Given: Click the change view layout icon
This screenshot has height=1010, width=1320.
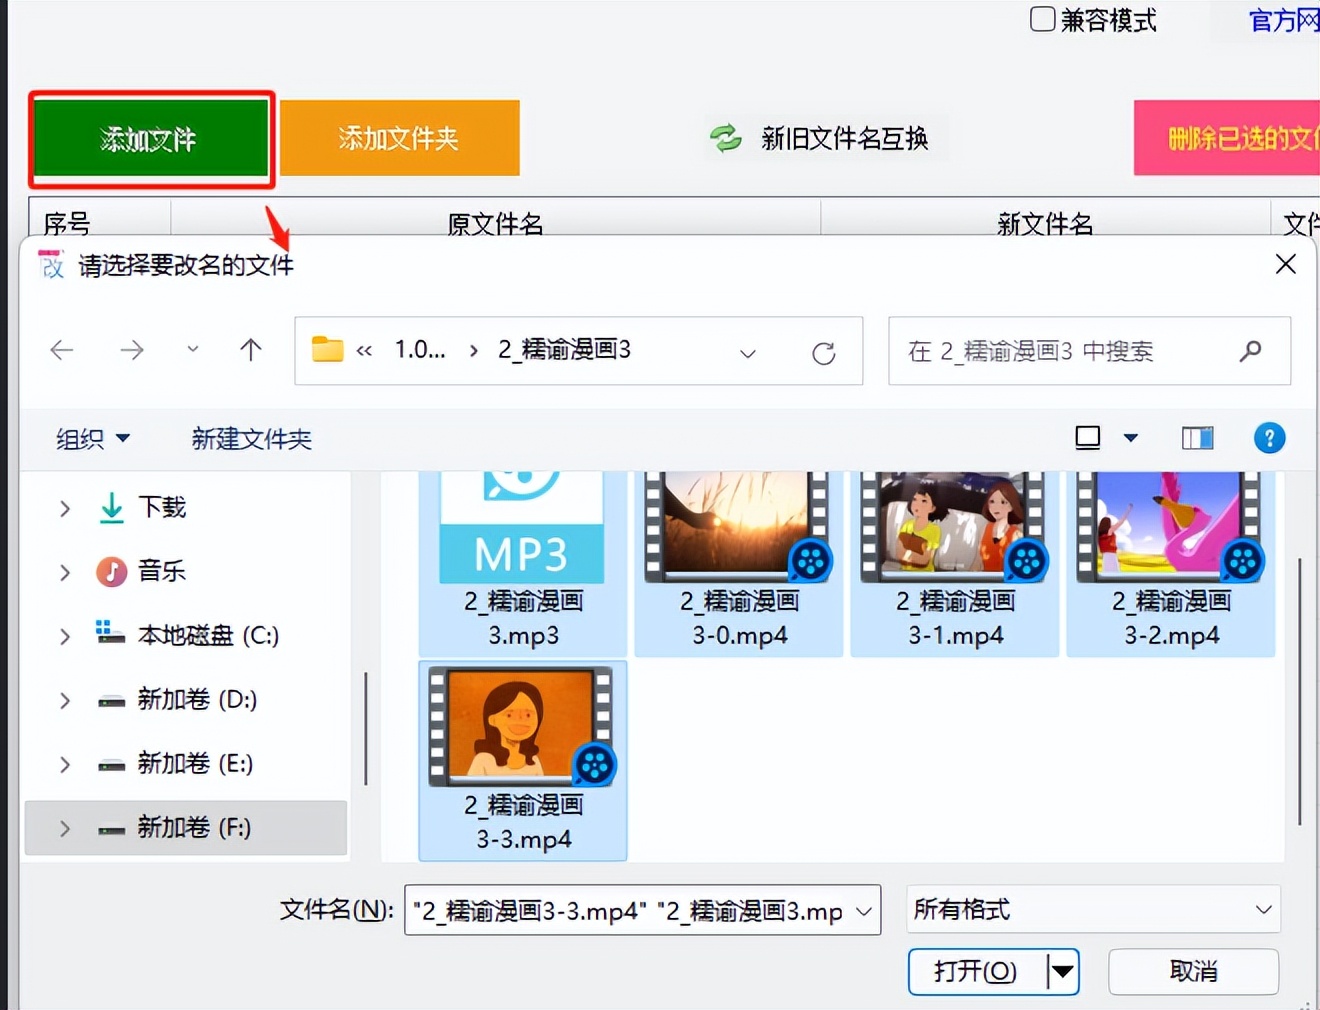Looking at the screenshot, I should 1087,437.
